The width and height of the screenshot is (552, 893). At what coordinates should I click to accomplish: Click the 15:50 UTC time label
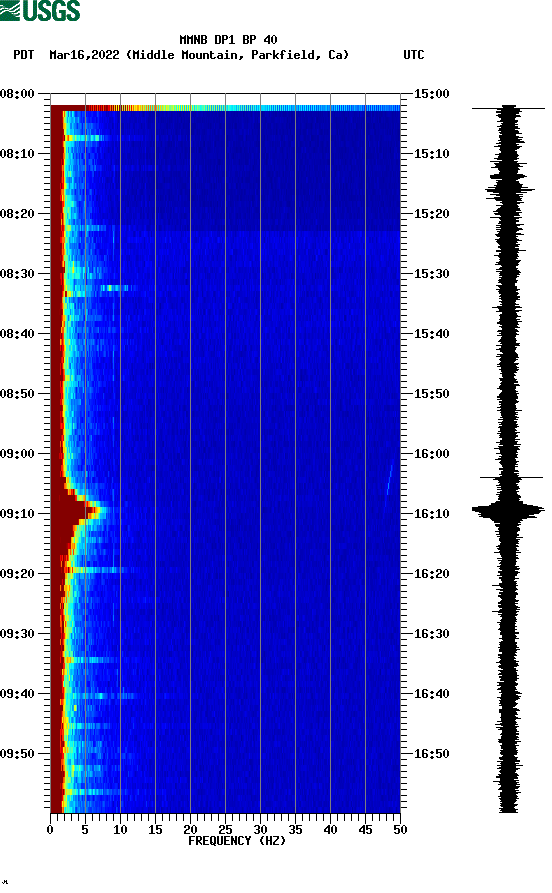point(431,394)
